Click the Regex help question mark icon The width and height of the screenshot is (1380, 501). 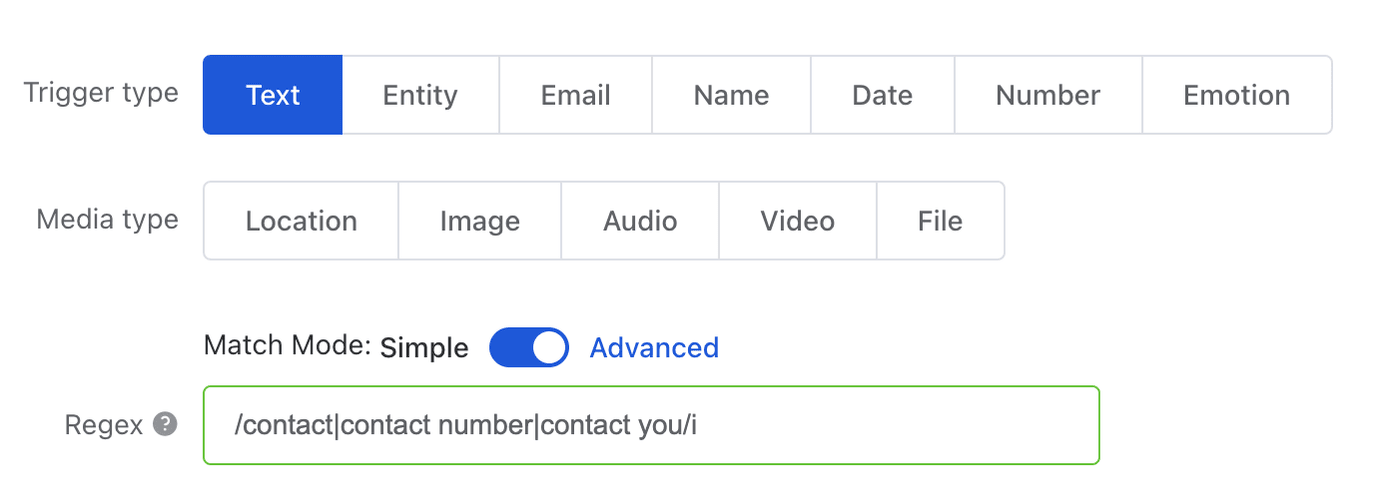[165, 425]
